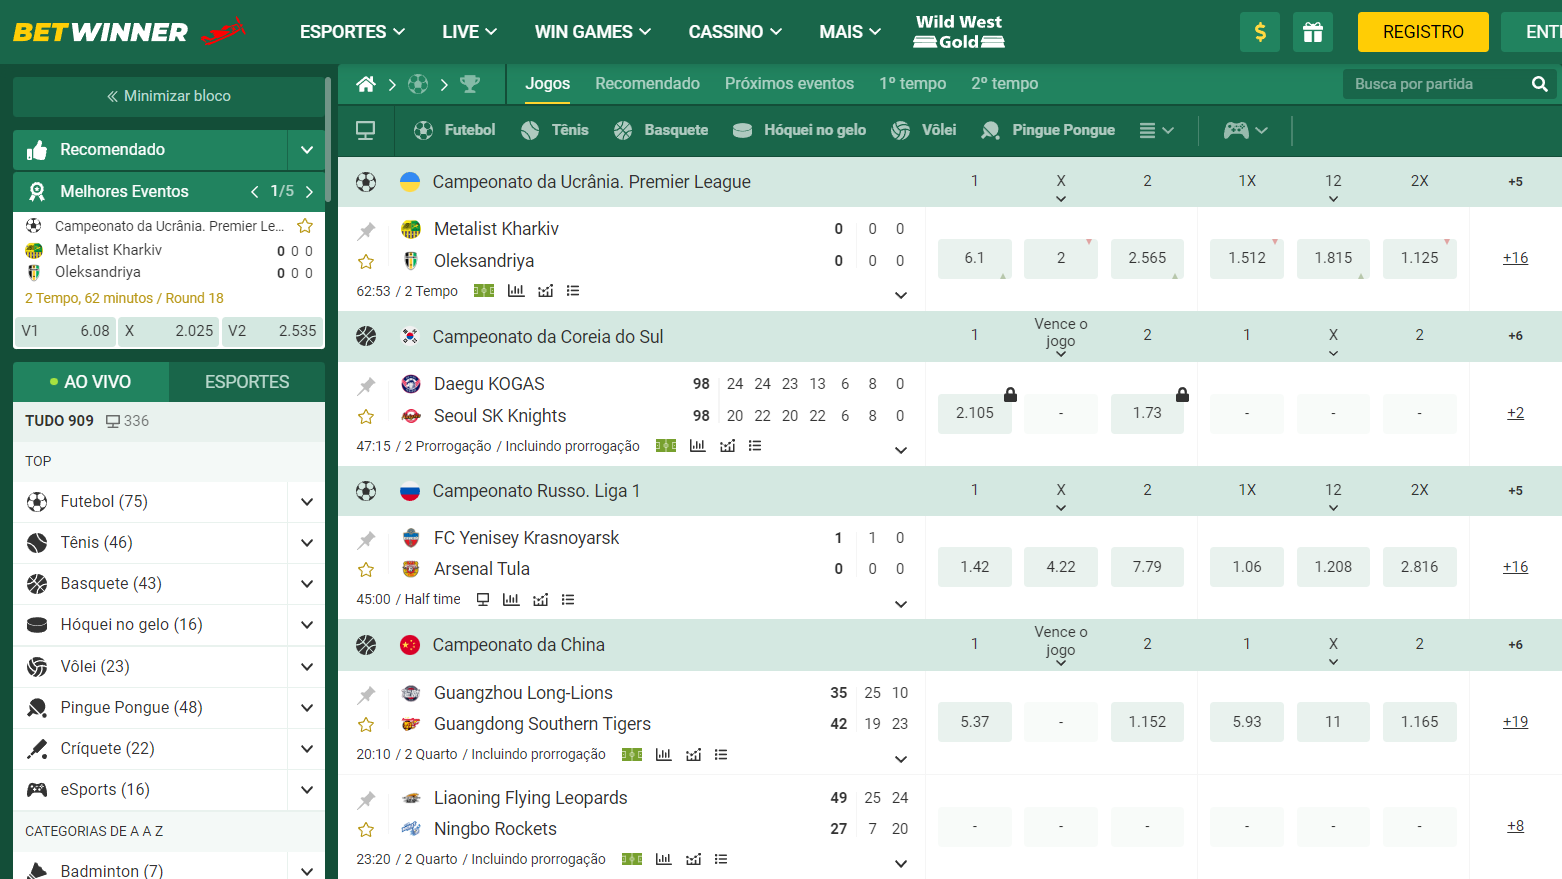Expand LIVE menu in top navigation
1562x879 pixels.
tap(469, 32)
